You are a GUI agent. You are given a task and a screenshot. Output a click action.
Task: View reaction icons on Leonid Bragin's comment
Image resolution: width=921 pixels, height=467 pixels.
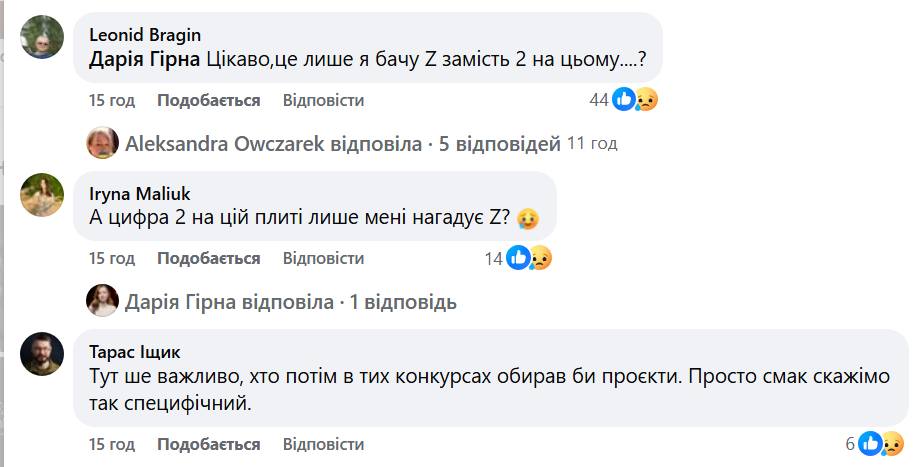tap(635, 99)
